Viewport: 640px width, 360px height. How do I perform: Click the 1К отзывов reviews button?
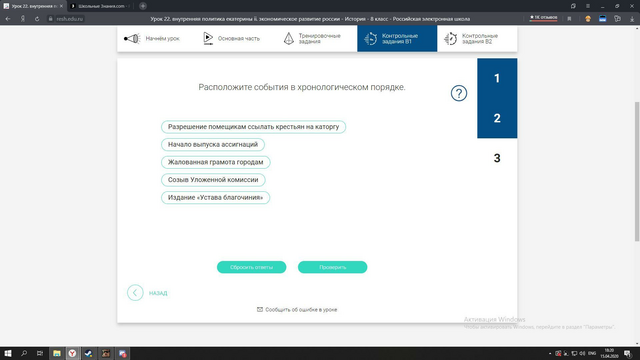click(x=543, y=18)
